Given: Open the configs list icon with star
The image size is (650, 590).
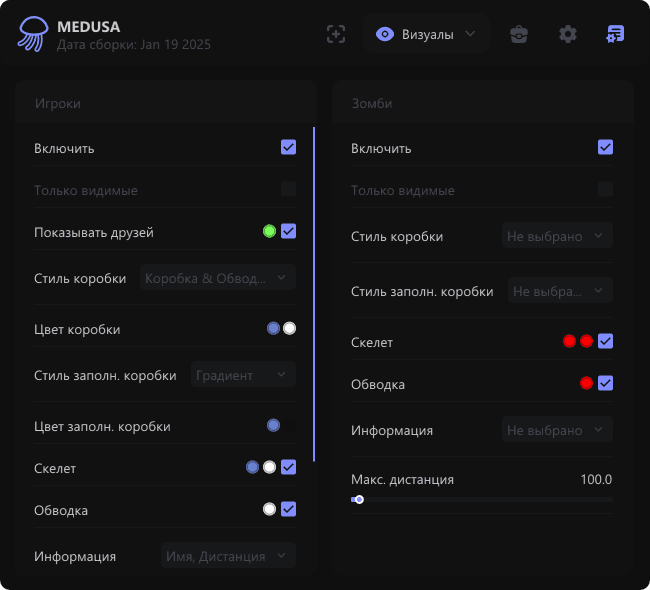Looking at the screenshot, I should pos(615,34).
